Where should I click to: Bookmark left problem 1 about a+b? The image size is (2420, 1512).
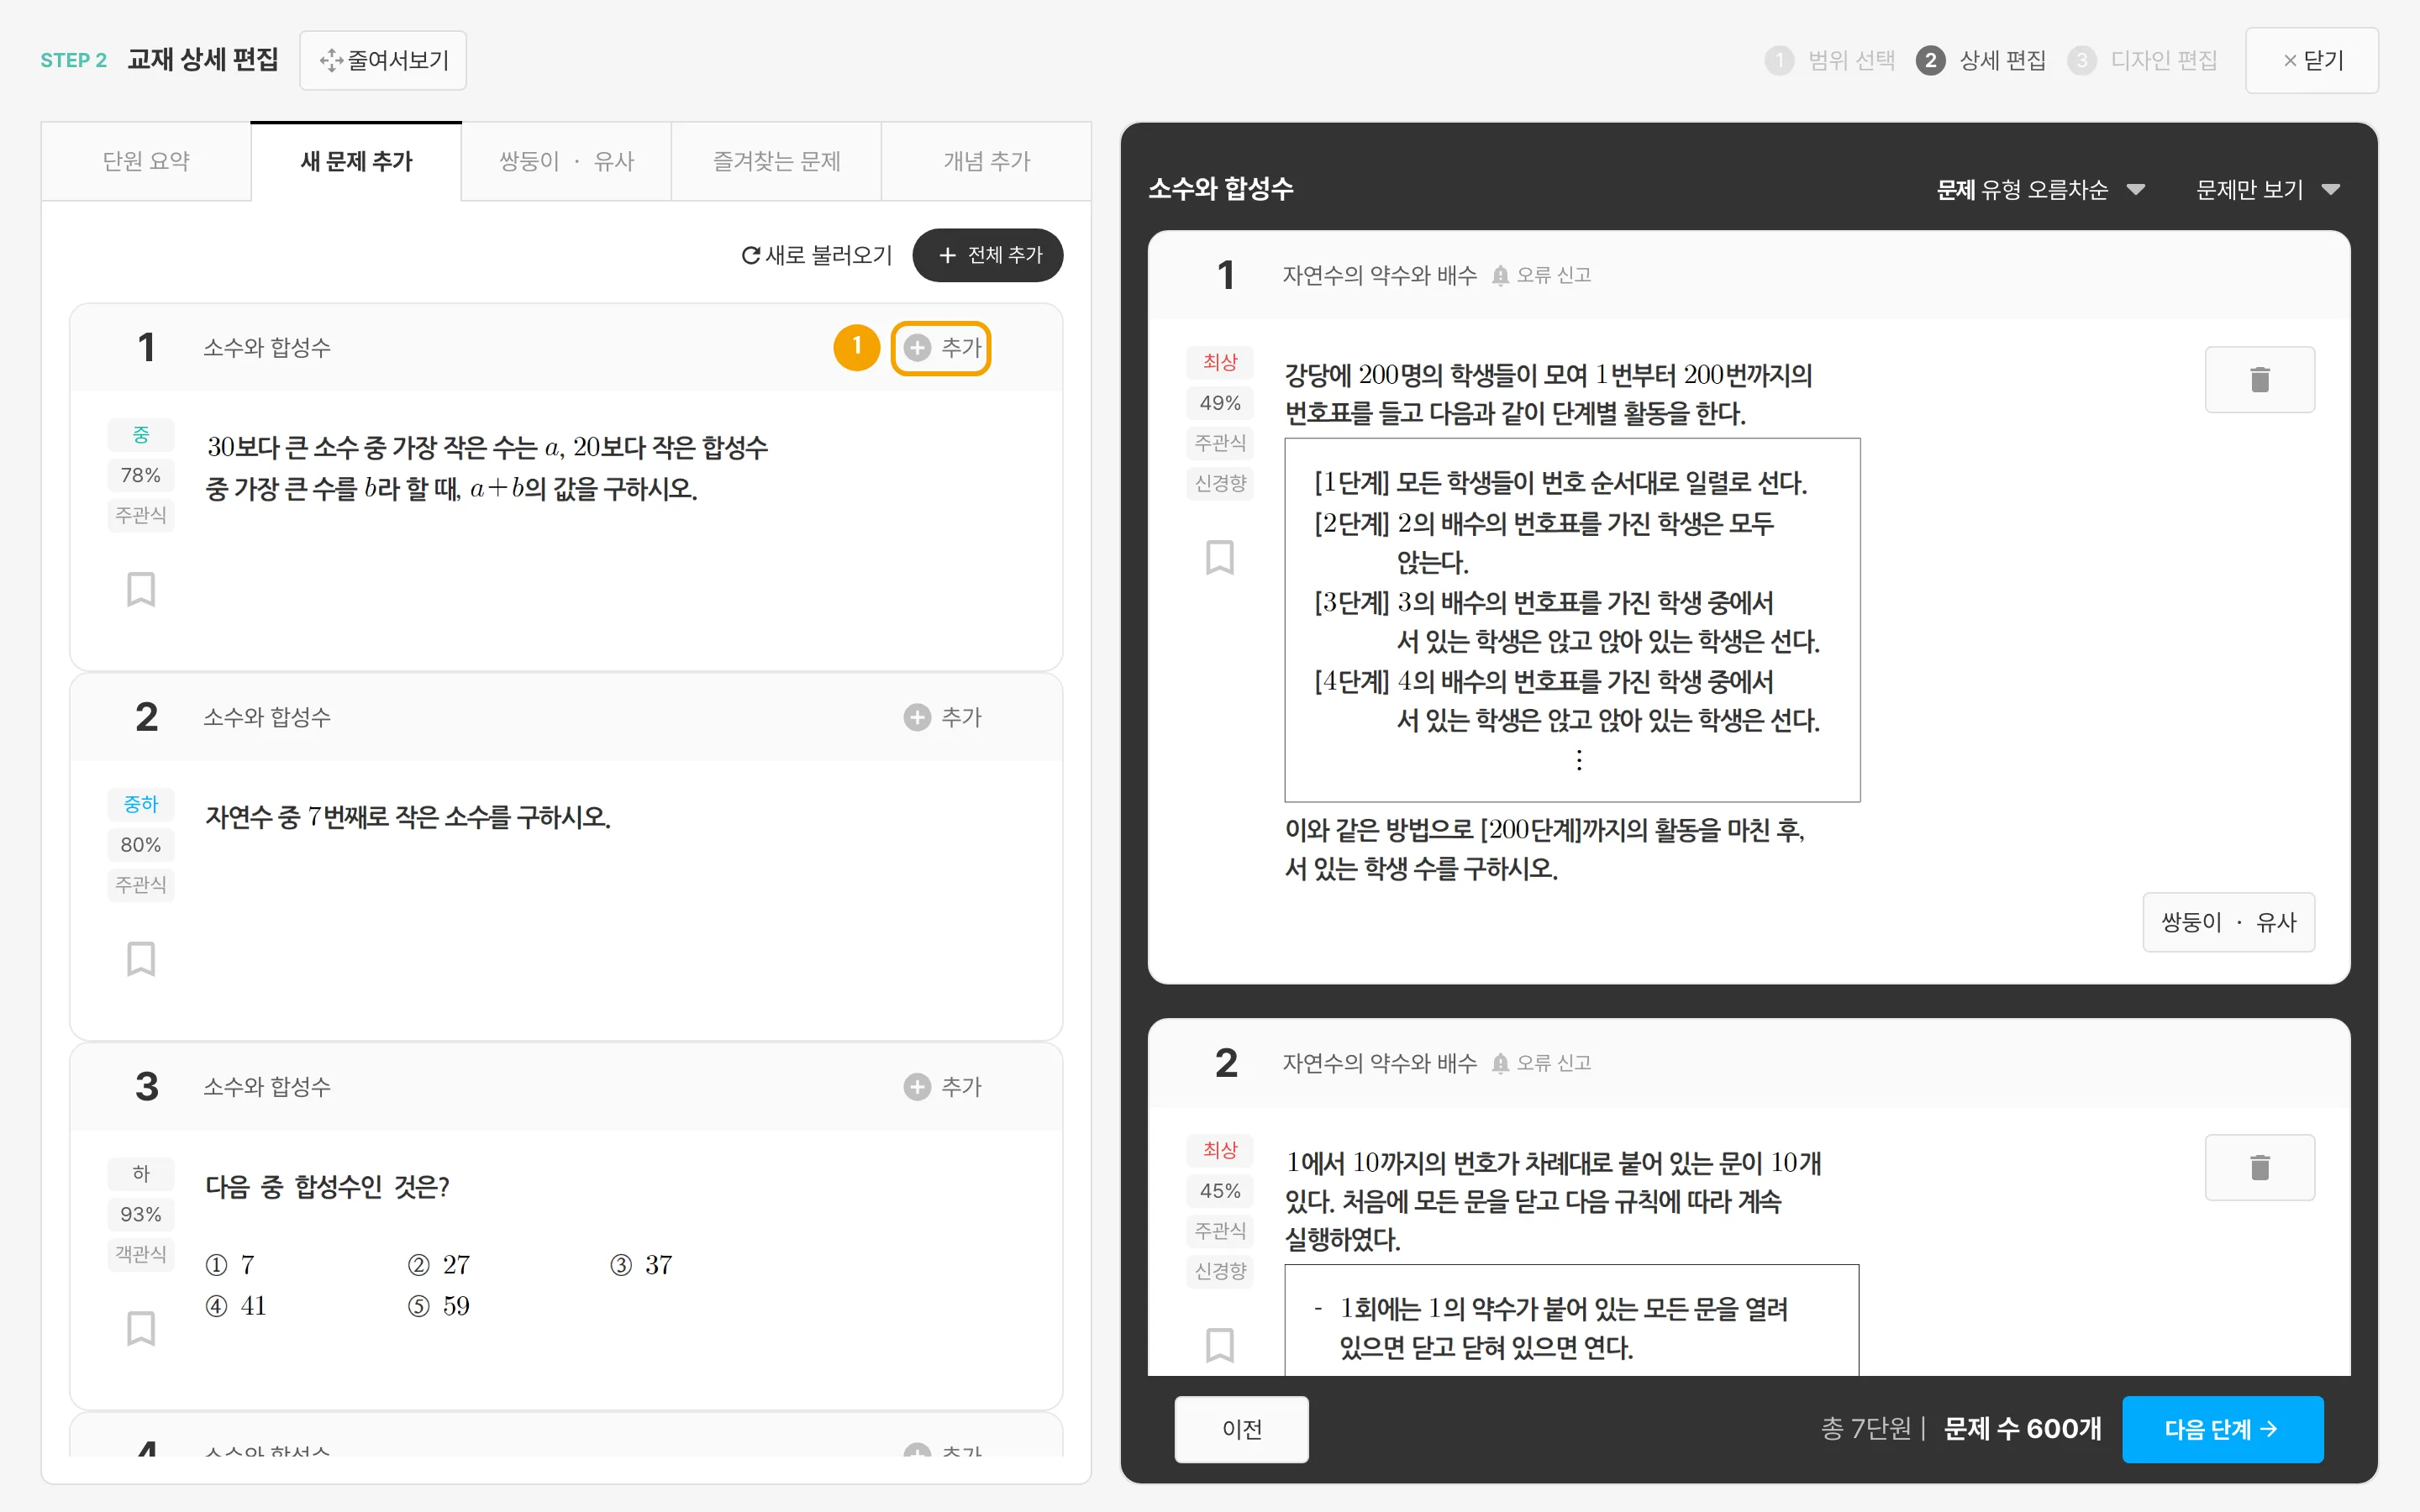pos(141,589)
